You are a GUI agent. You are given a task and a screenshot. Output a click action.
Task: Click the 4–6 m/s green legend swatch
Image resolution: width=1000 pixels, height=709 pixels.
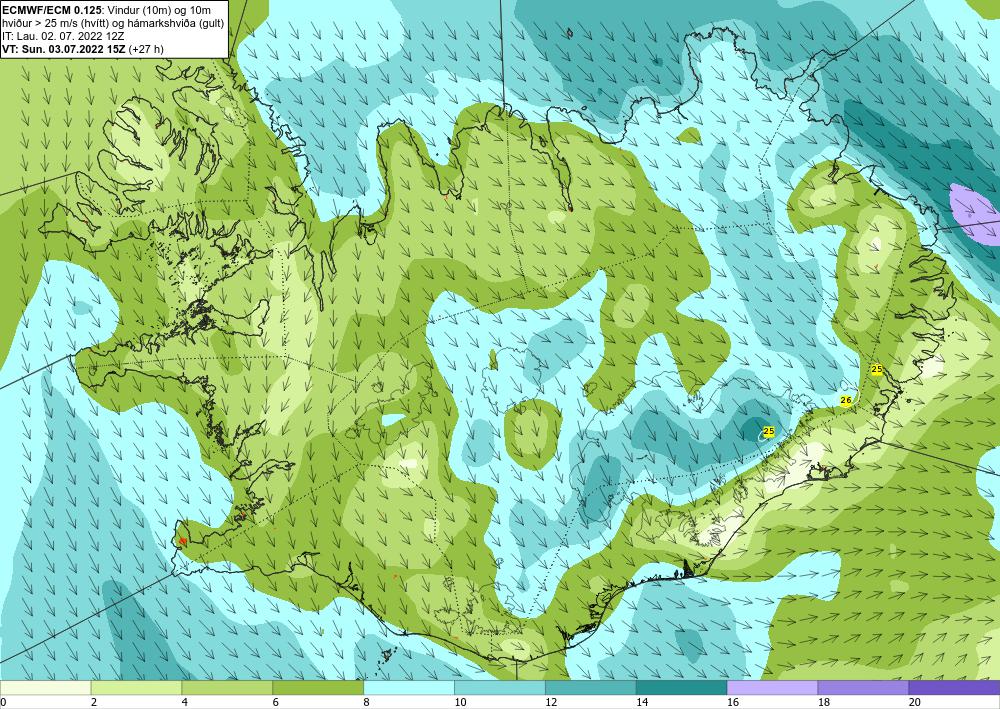click(x=227, y=688)
